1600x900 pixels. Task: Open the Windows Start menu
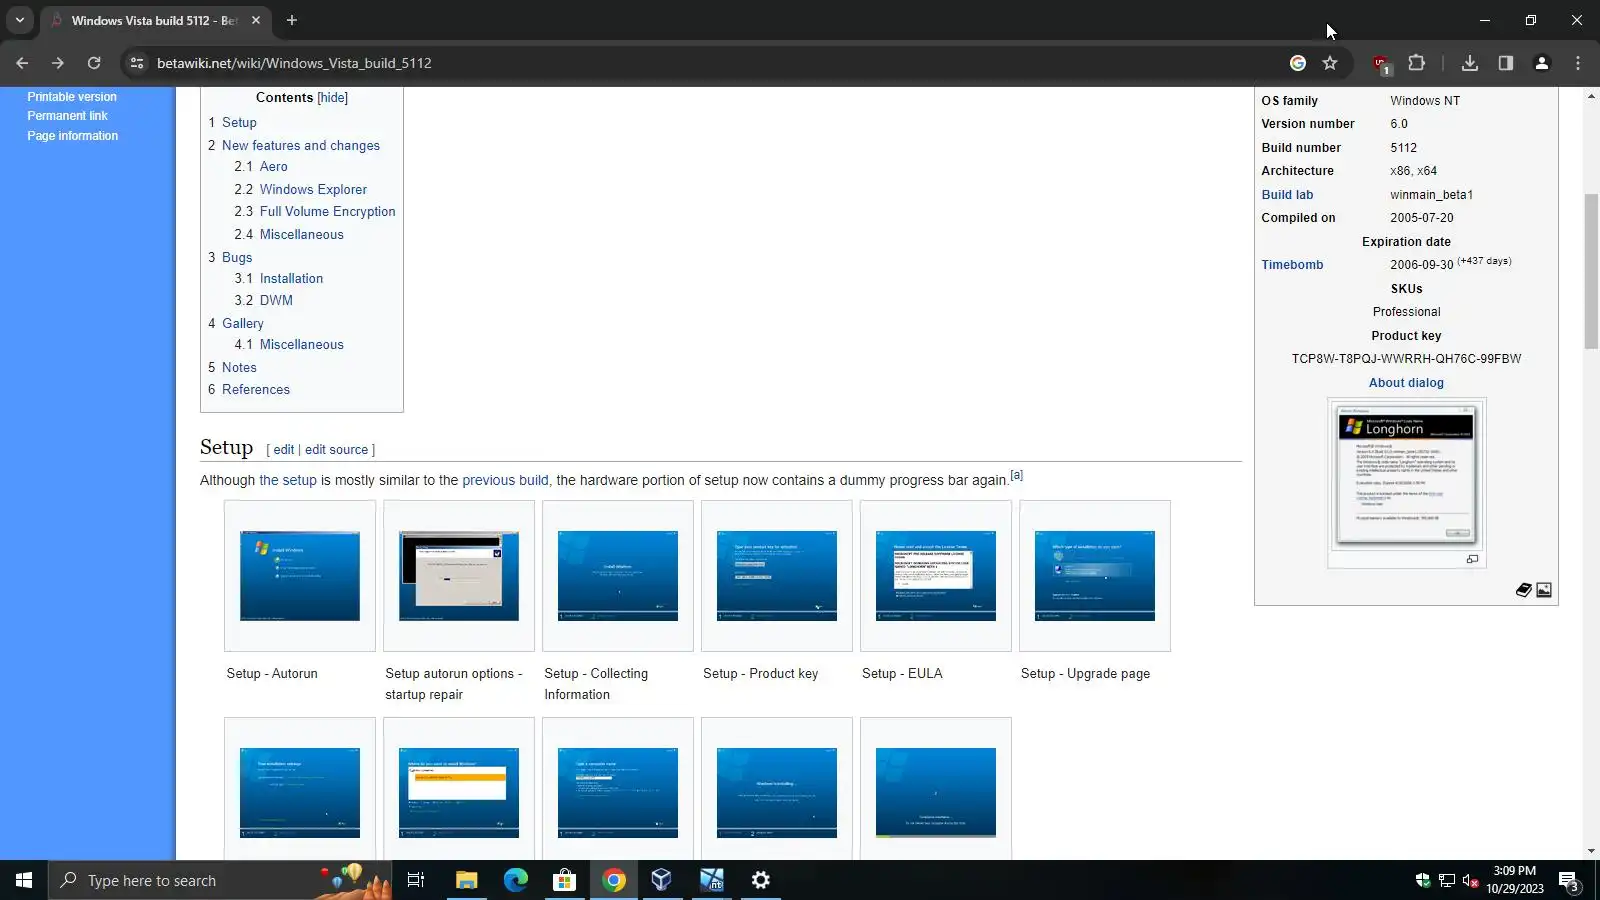(24, 880)
